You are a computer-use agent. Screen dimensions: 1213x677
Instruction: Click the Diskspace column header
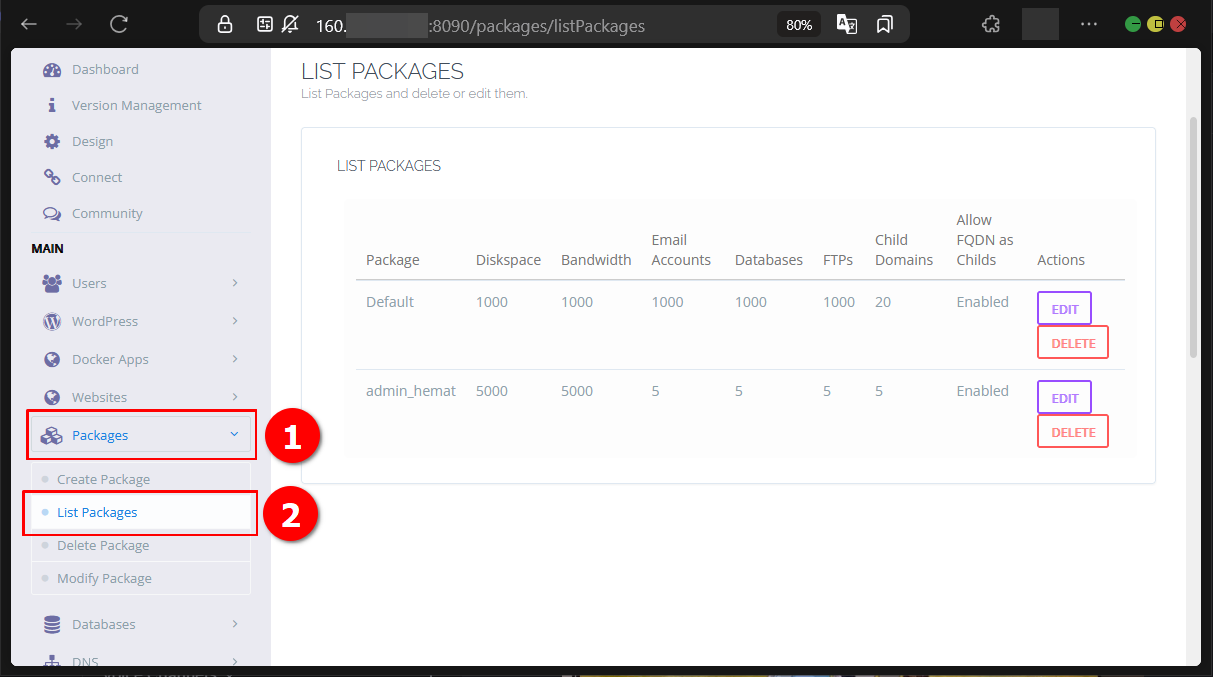click(x=508, y=260)
